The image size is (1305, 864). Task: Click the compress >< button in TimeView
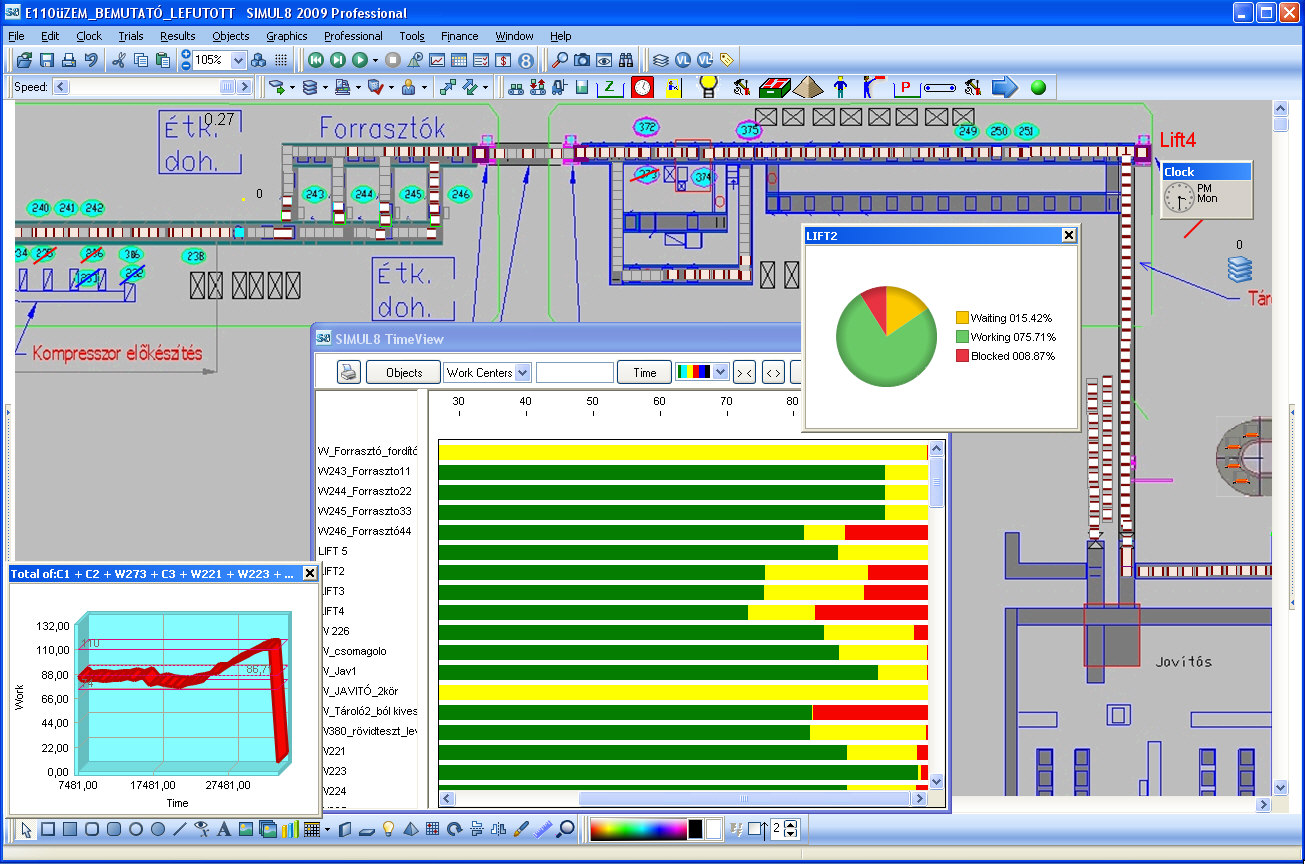[x=744, y=373]
